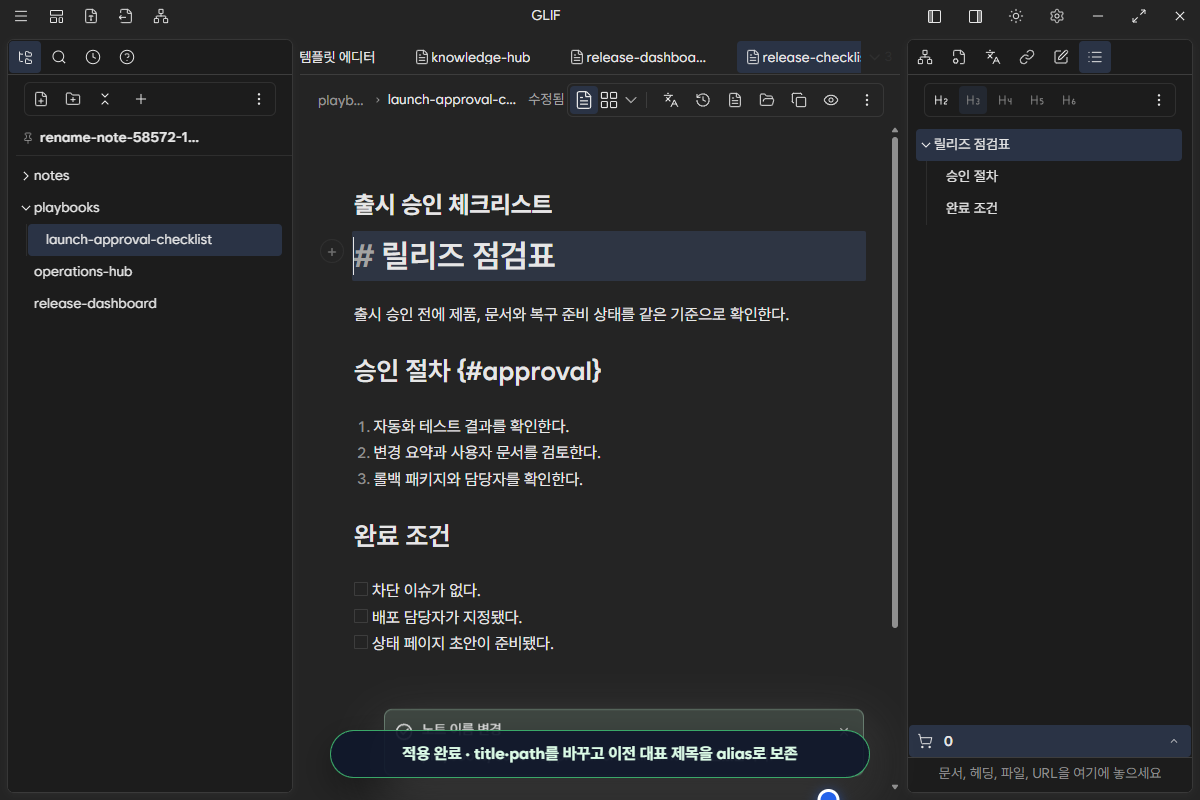Image resolution: width=1200 pixels, height=800 pixels.
Task: Open version history icon in editor toolbar
Action: click(x=703, y=100)
